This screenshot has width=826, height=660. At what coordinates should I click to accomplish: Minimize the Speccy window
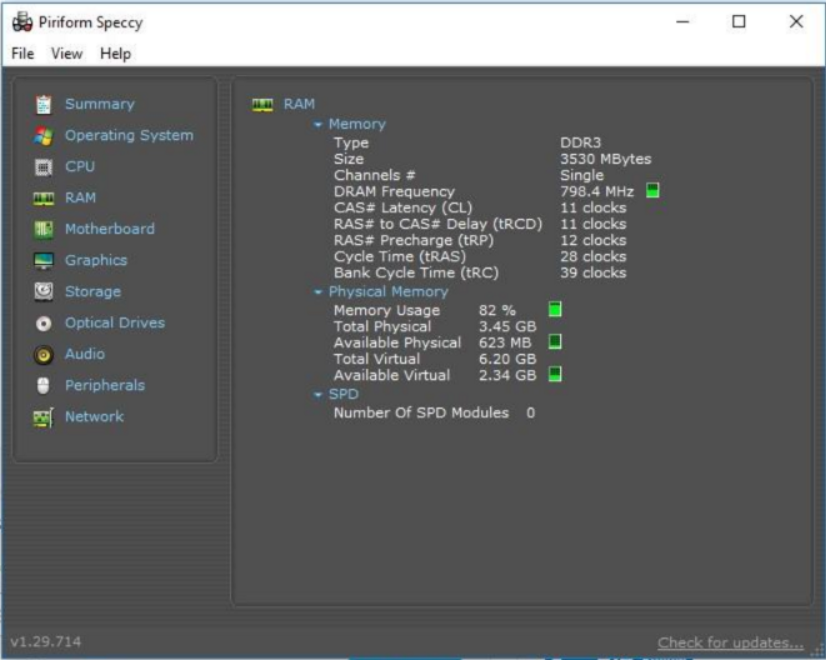[x=683, y=22]
